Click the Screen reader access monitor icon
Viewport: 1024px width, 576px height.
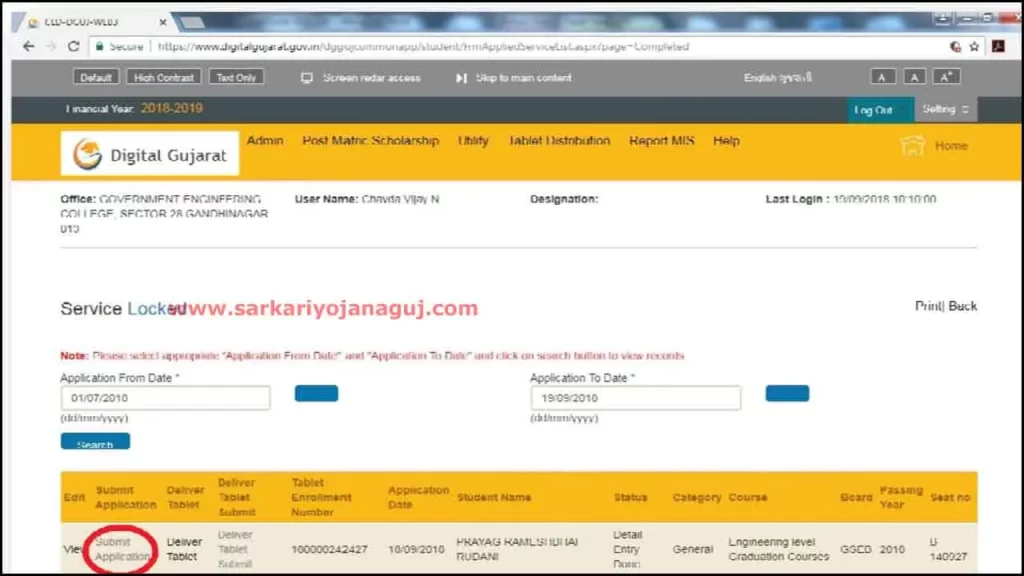305,77
